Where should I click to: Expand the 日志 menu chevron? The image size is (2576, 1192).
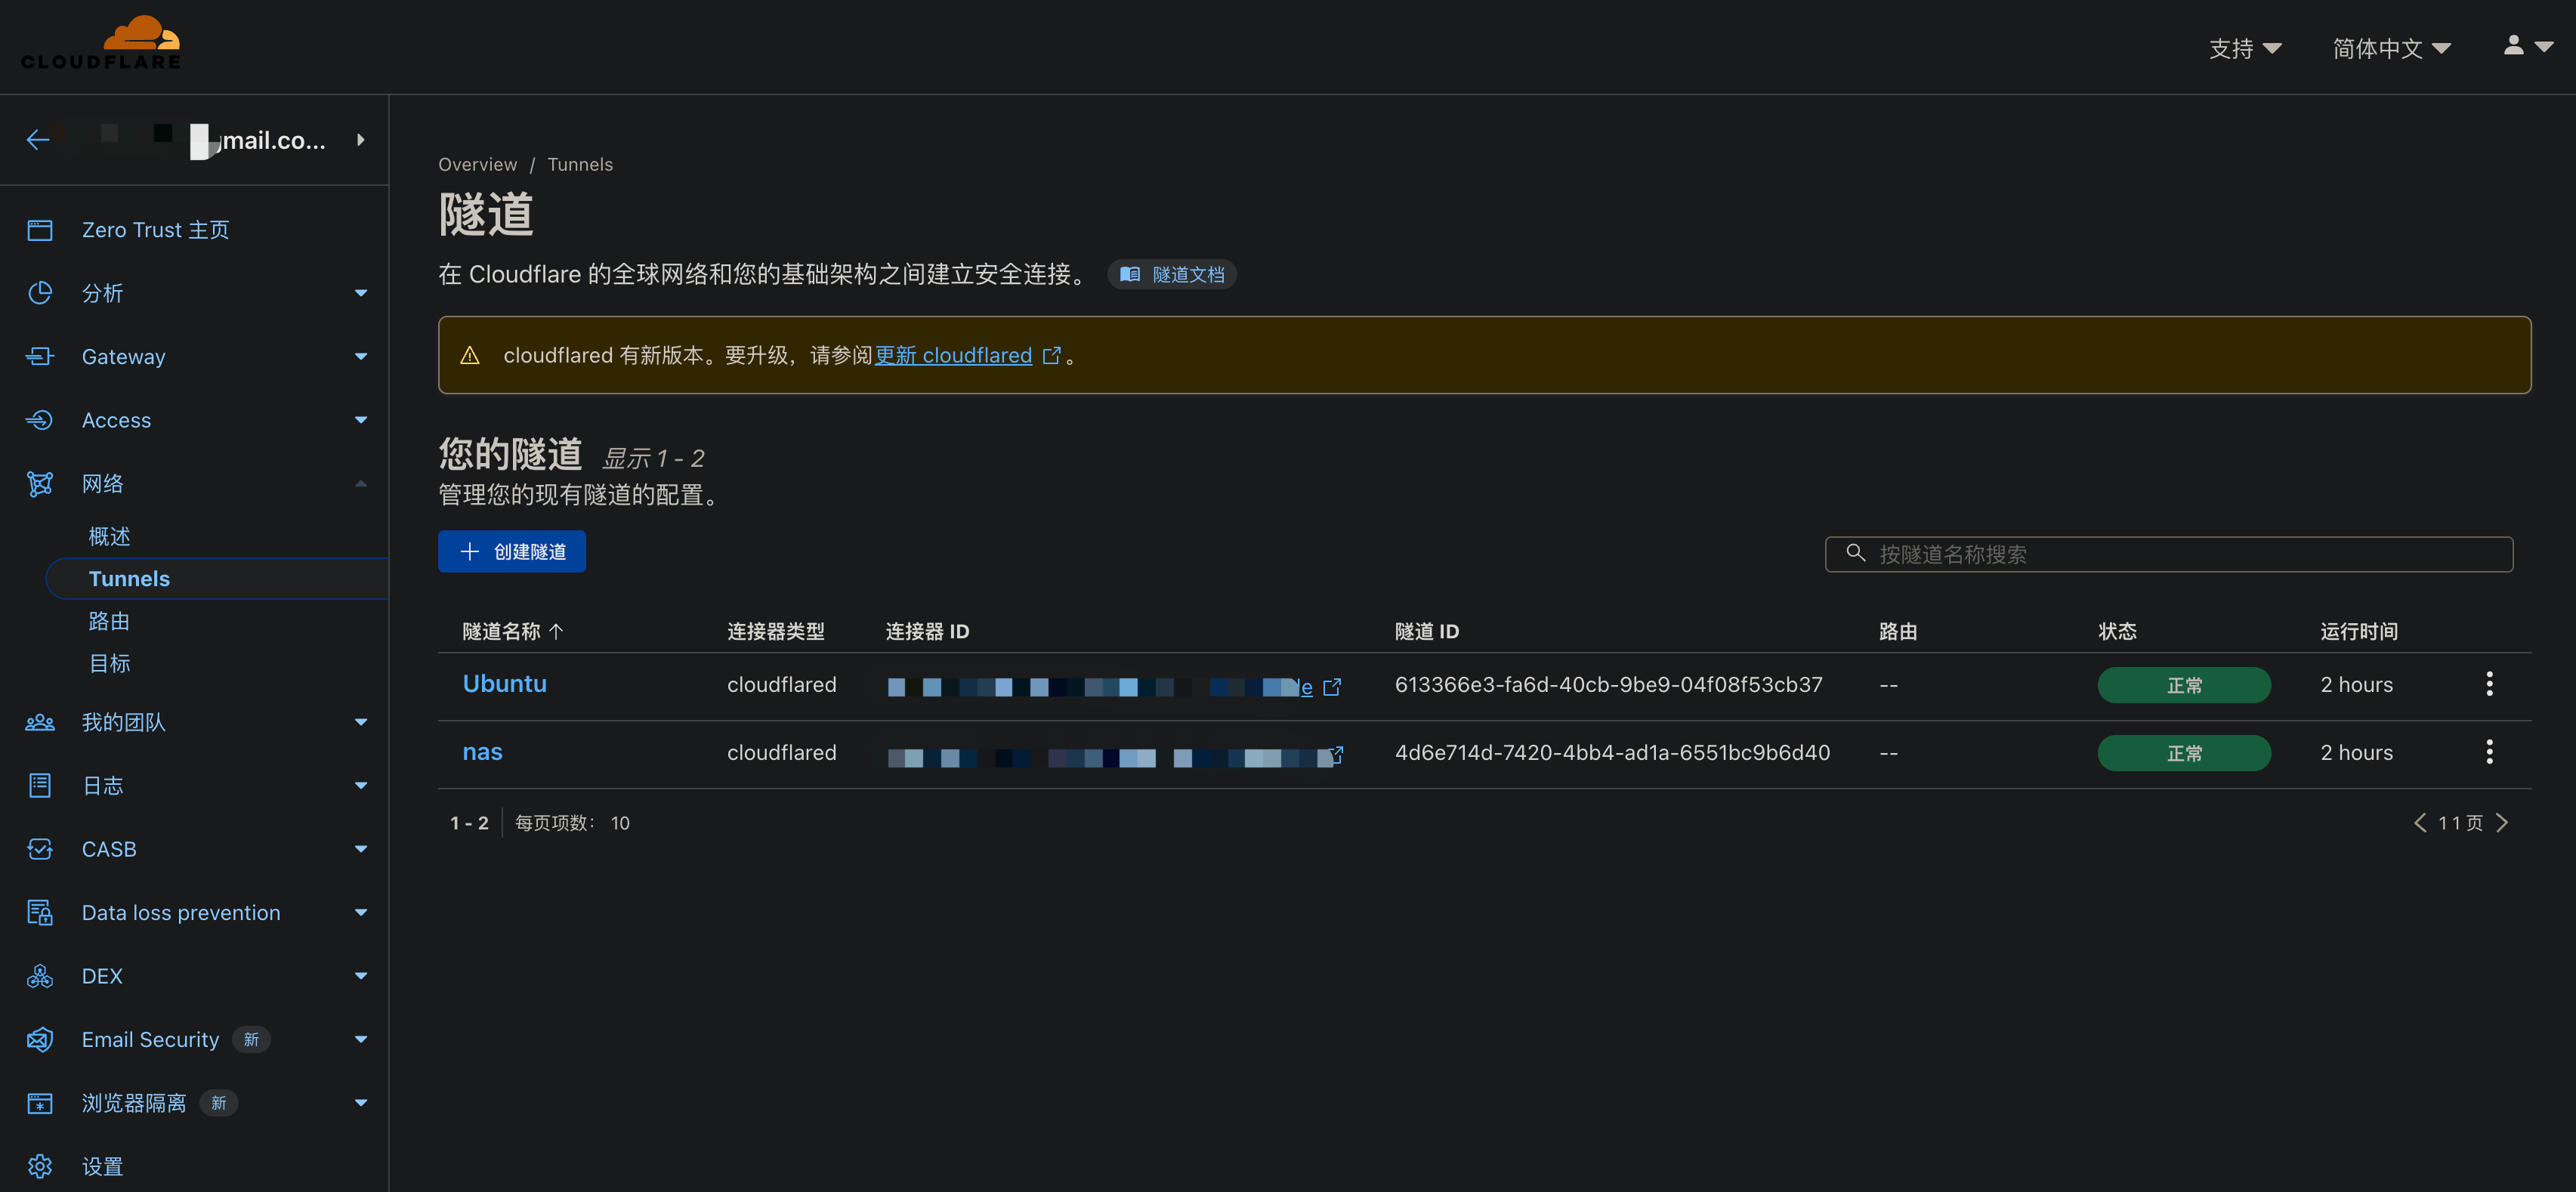point(361,785)
